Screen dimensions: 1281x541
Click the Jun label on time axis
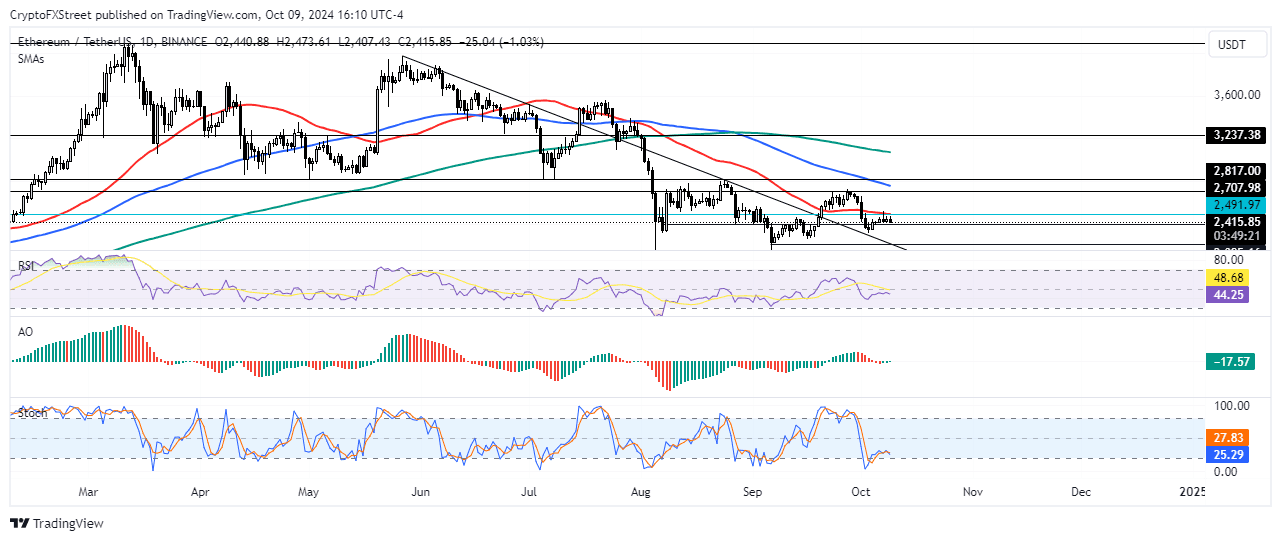point(420,493)
